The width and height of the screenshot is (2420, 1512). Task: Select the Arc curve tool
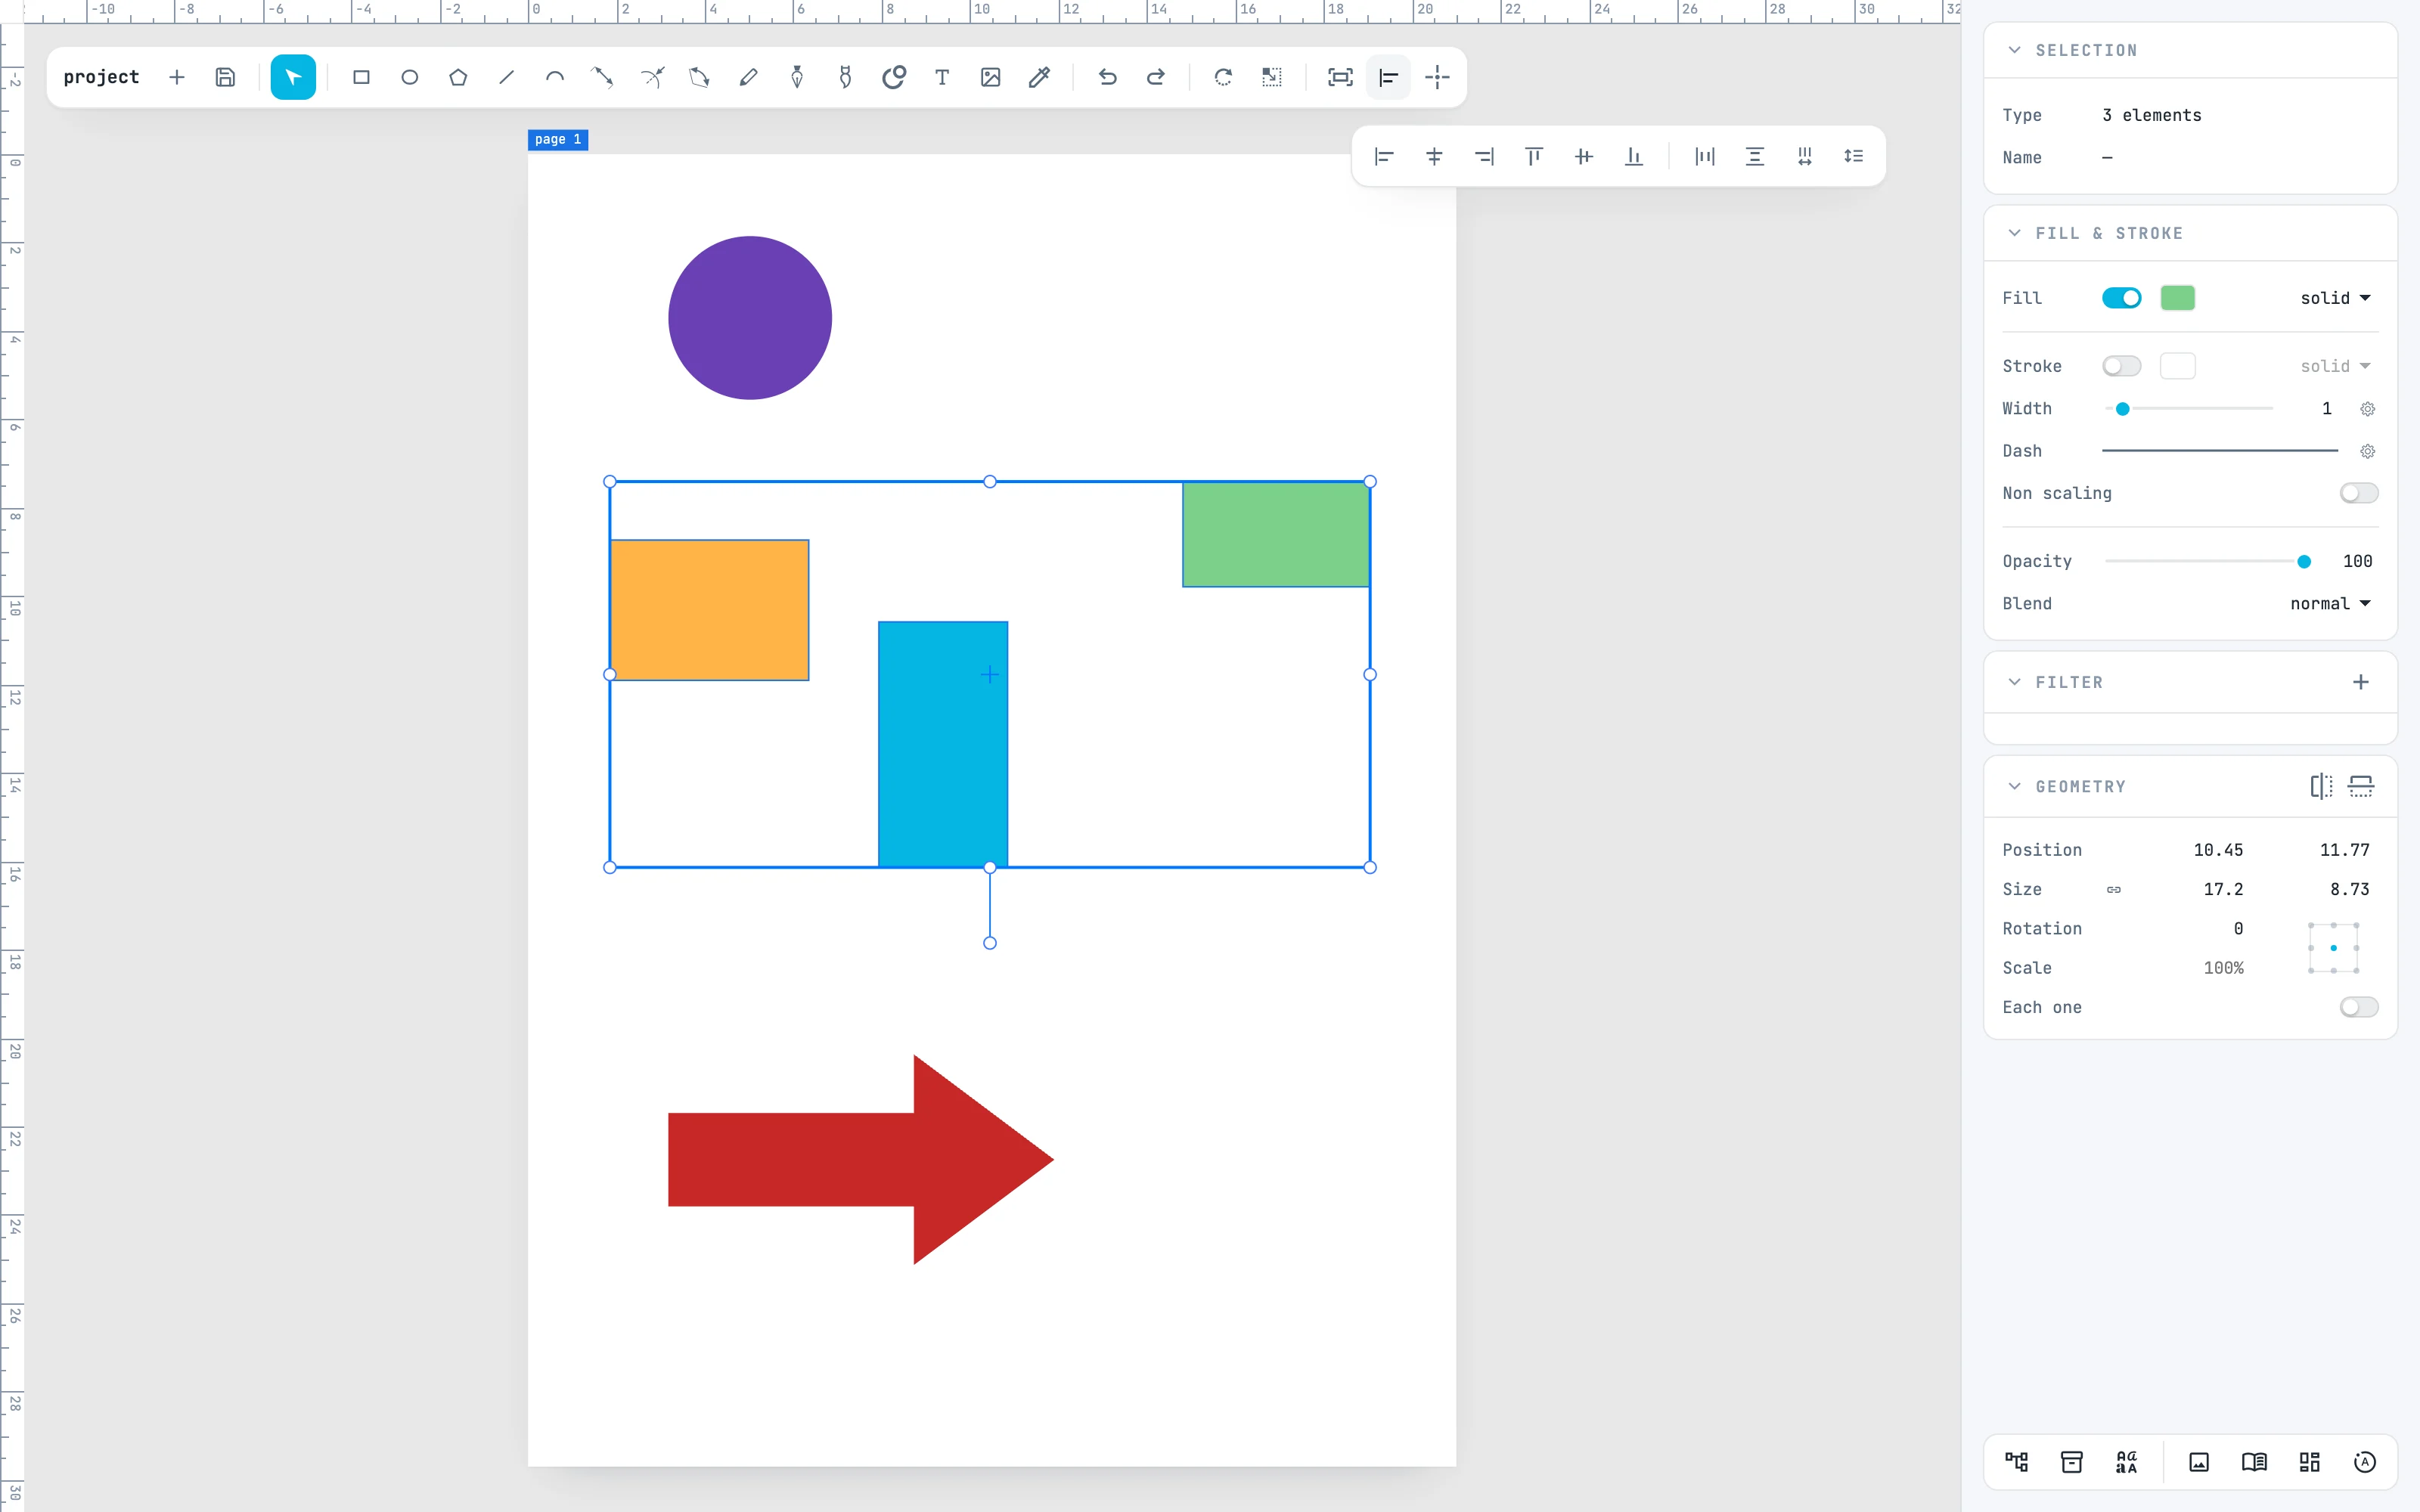[555, 77]
